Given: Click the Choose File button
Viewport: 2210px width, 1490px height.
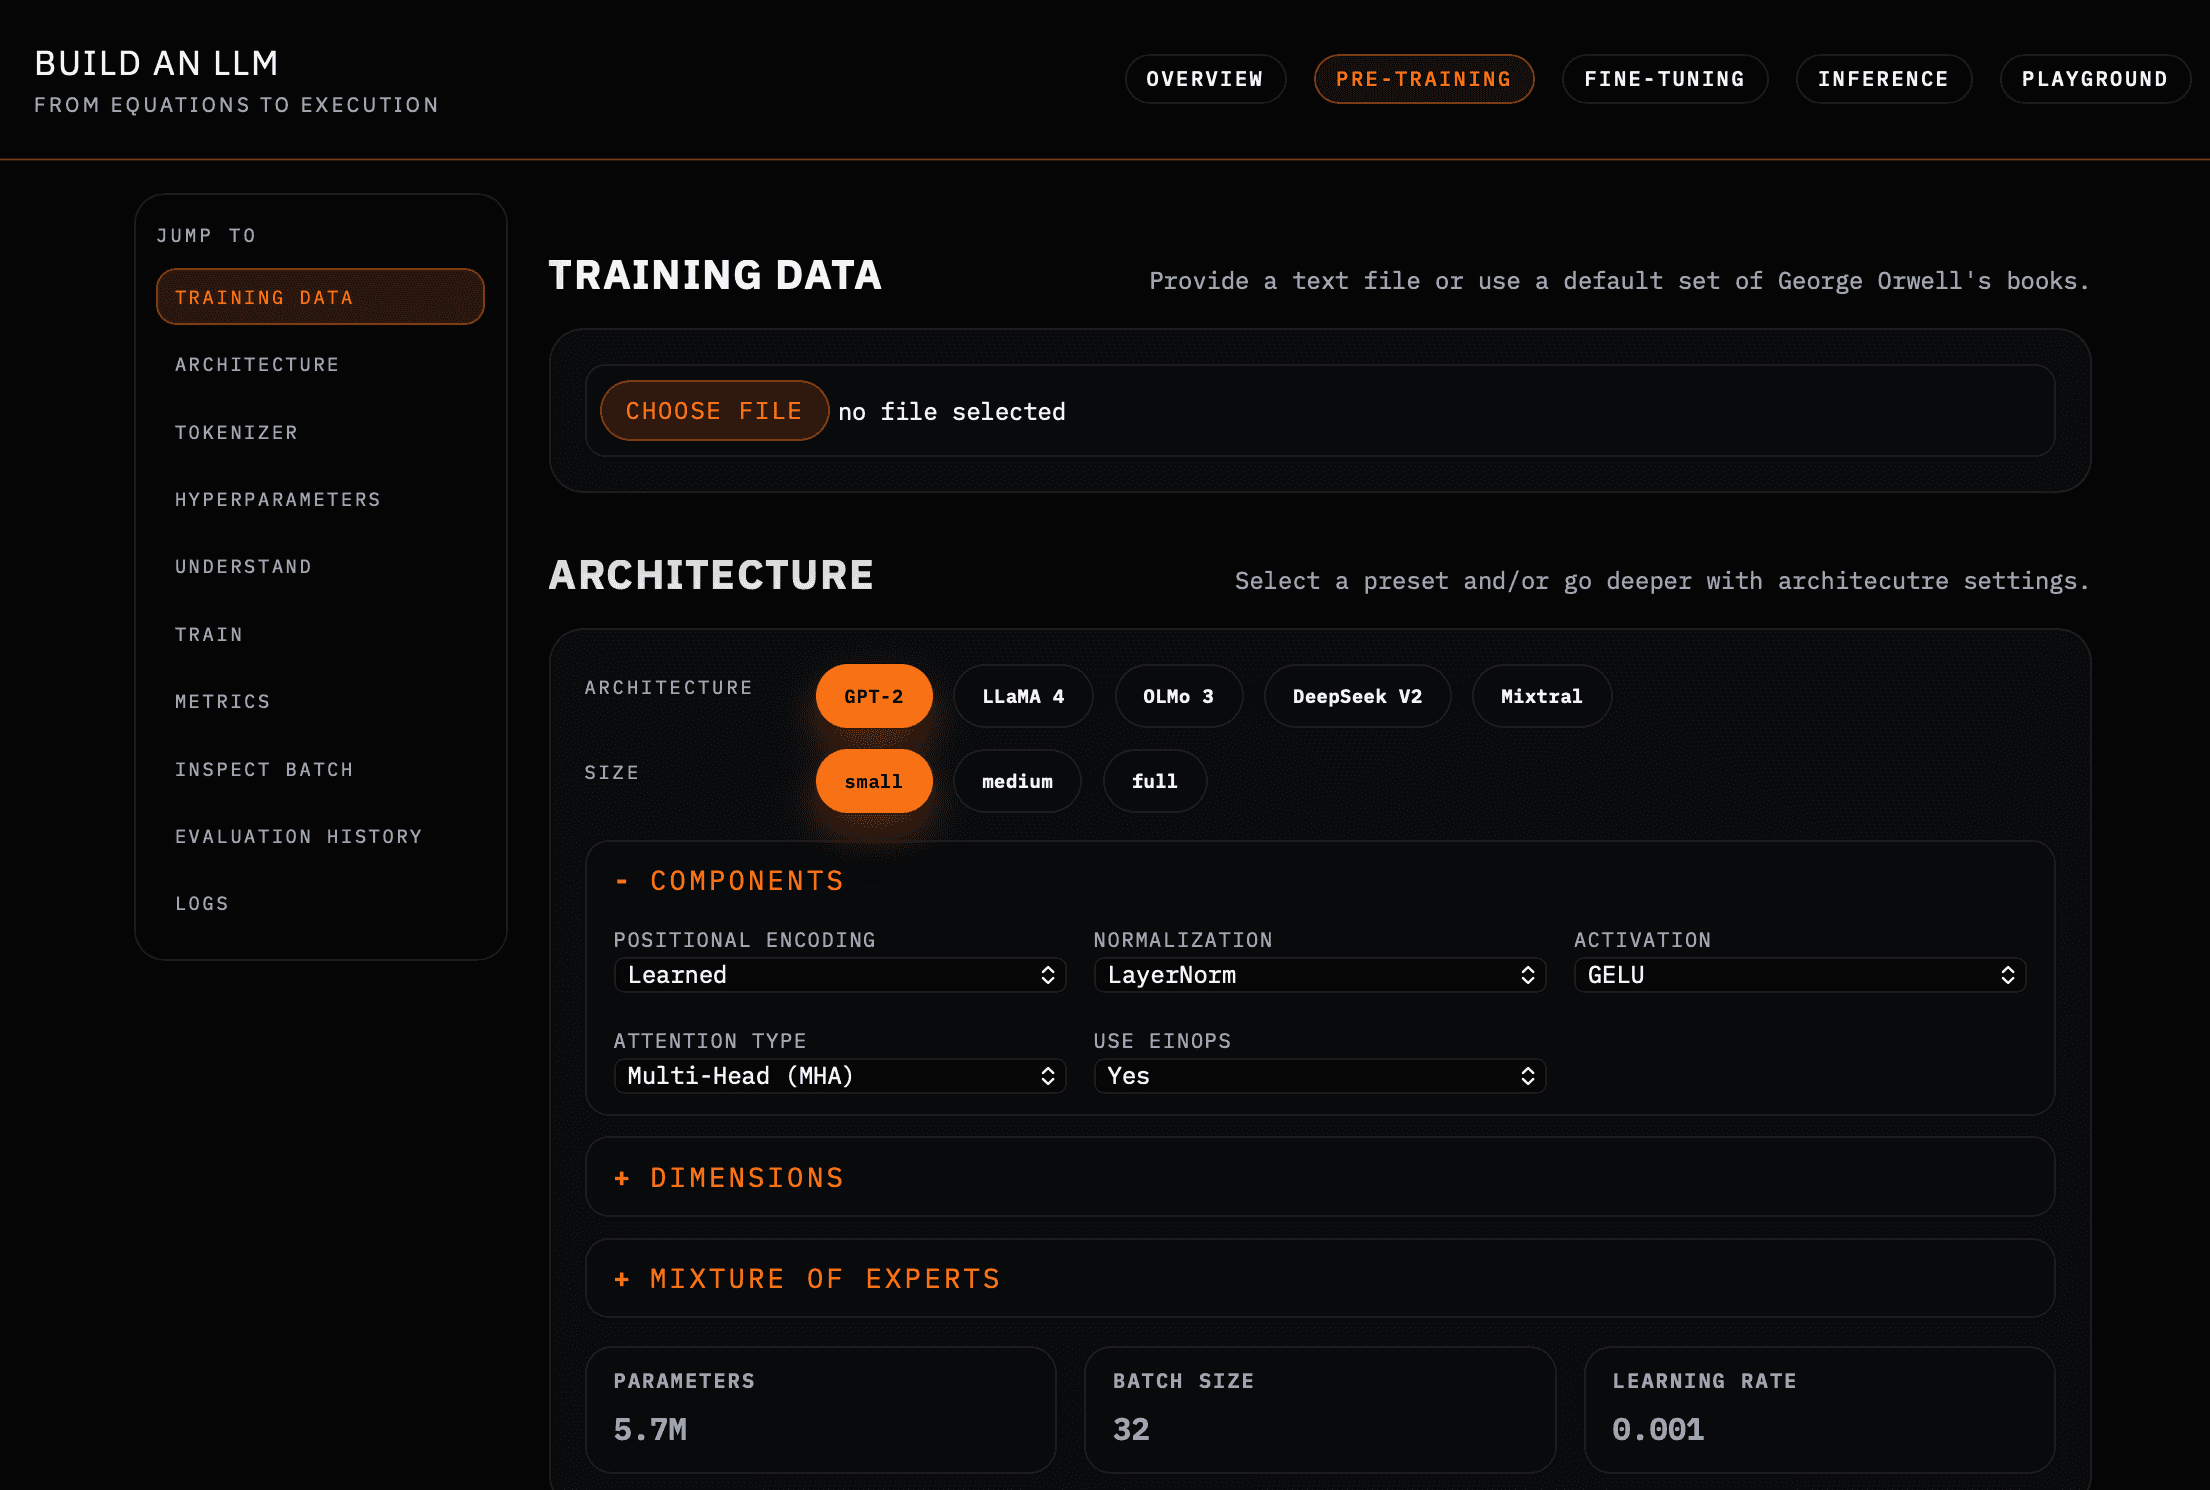Looking at the screenshot, I should pos(713,411).
